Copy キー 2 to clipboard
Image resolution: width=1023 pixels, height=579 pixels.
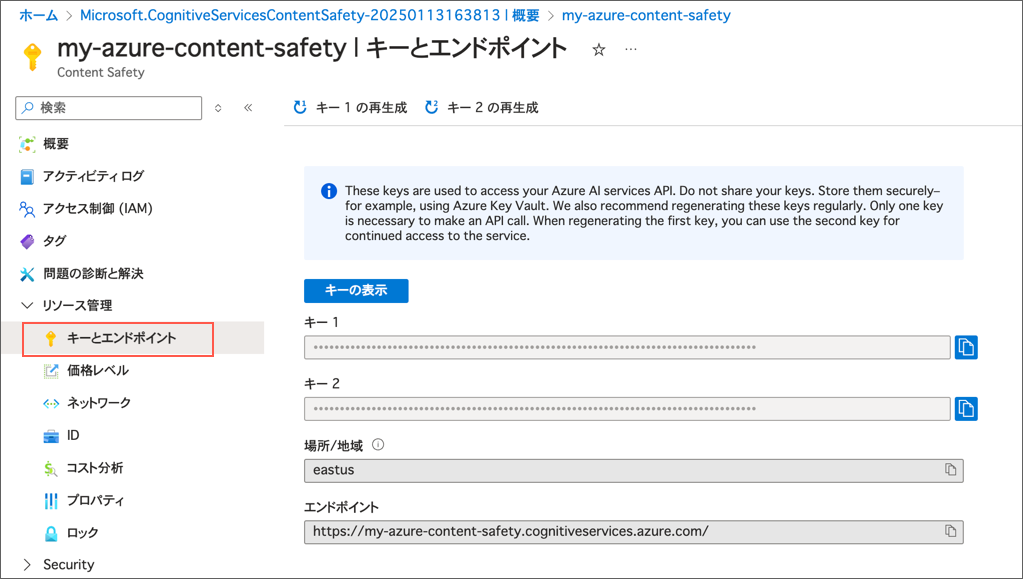click(966, 409)
